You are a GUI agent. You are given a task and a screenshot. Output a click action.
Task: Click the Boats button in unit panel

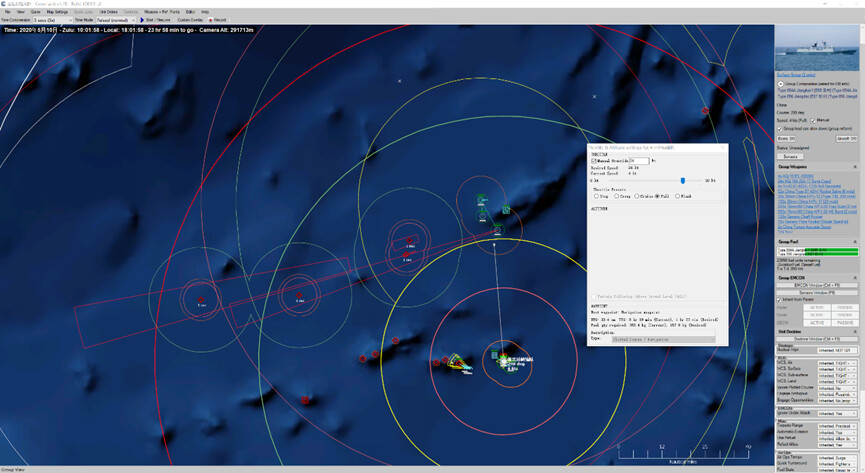click(786, 139)
